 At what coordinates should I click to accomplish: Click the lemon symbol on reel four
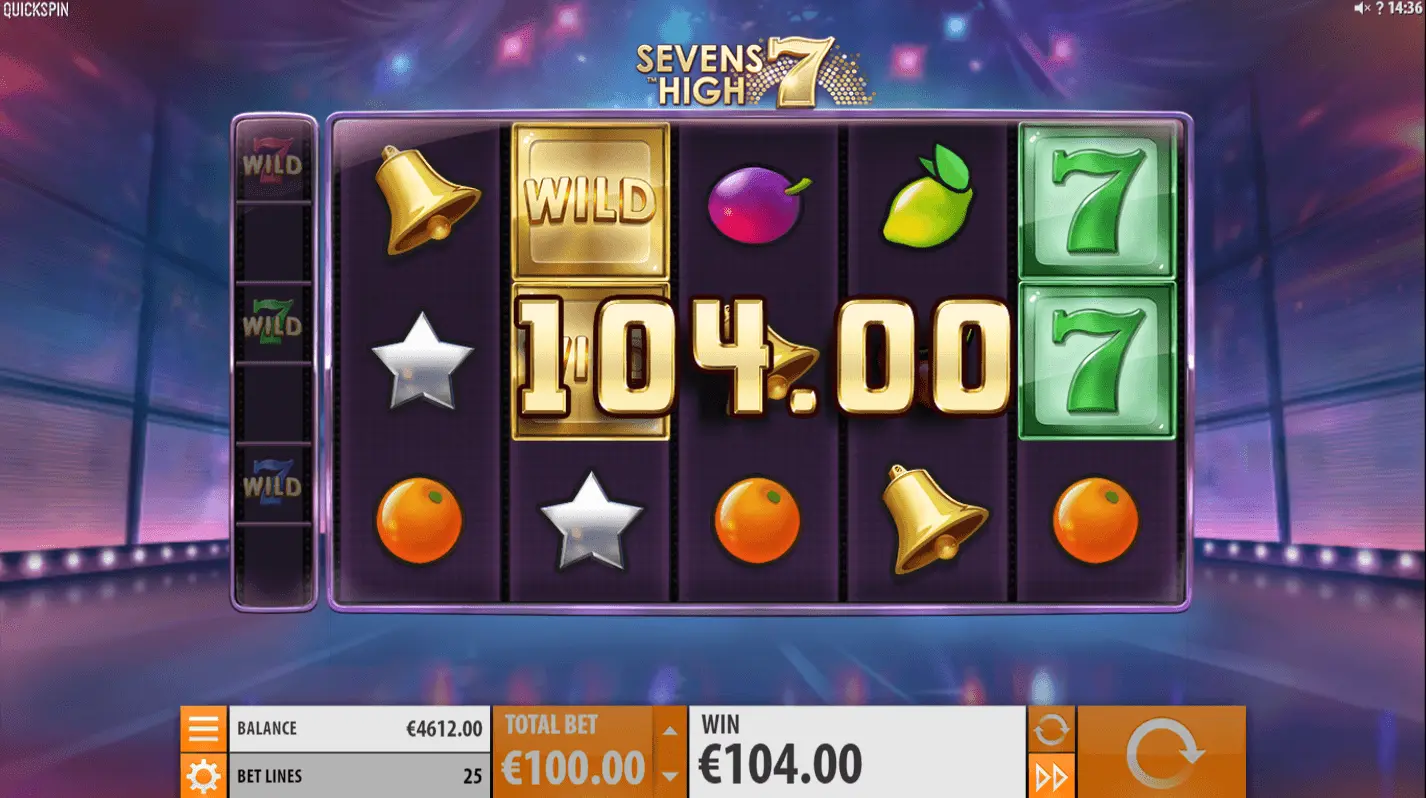tap(927, 198)
